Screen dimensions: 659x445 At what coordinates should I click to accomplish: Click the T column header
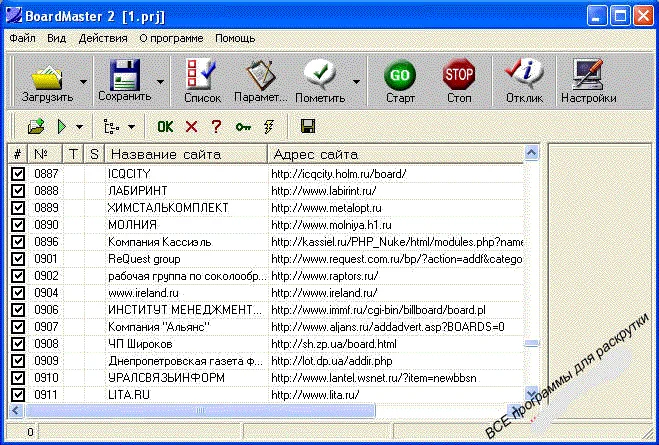pos(73,154)
